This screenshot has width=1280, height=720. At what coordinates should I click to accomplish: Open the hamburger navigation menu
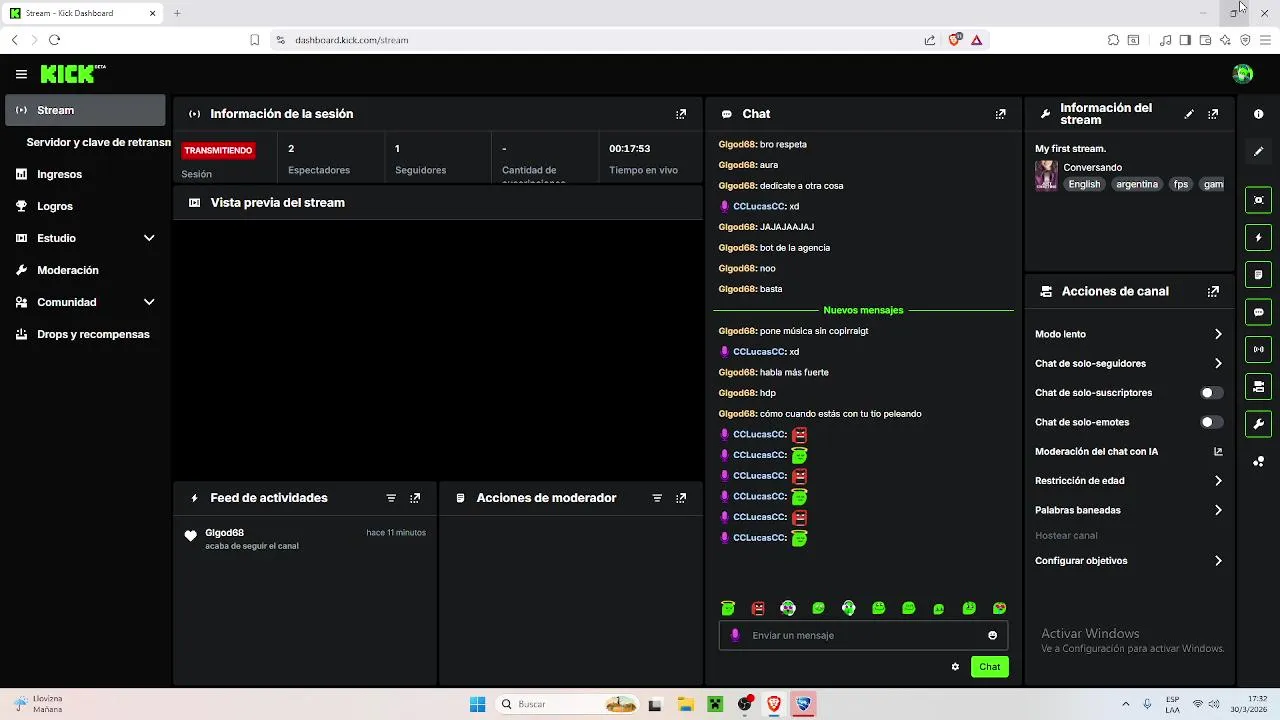pos(21,74)
